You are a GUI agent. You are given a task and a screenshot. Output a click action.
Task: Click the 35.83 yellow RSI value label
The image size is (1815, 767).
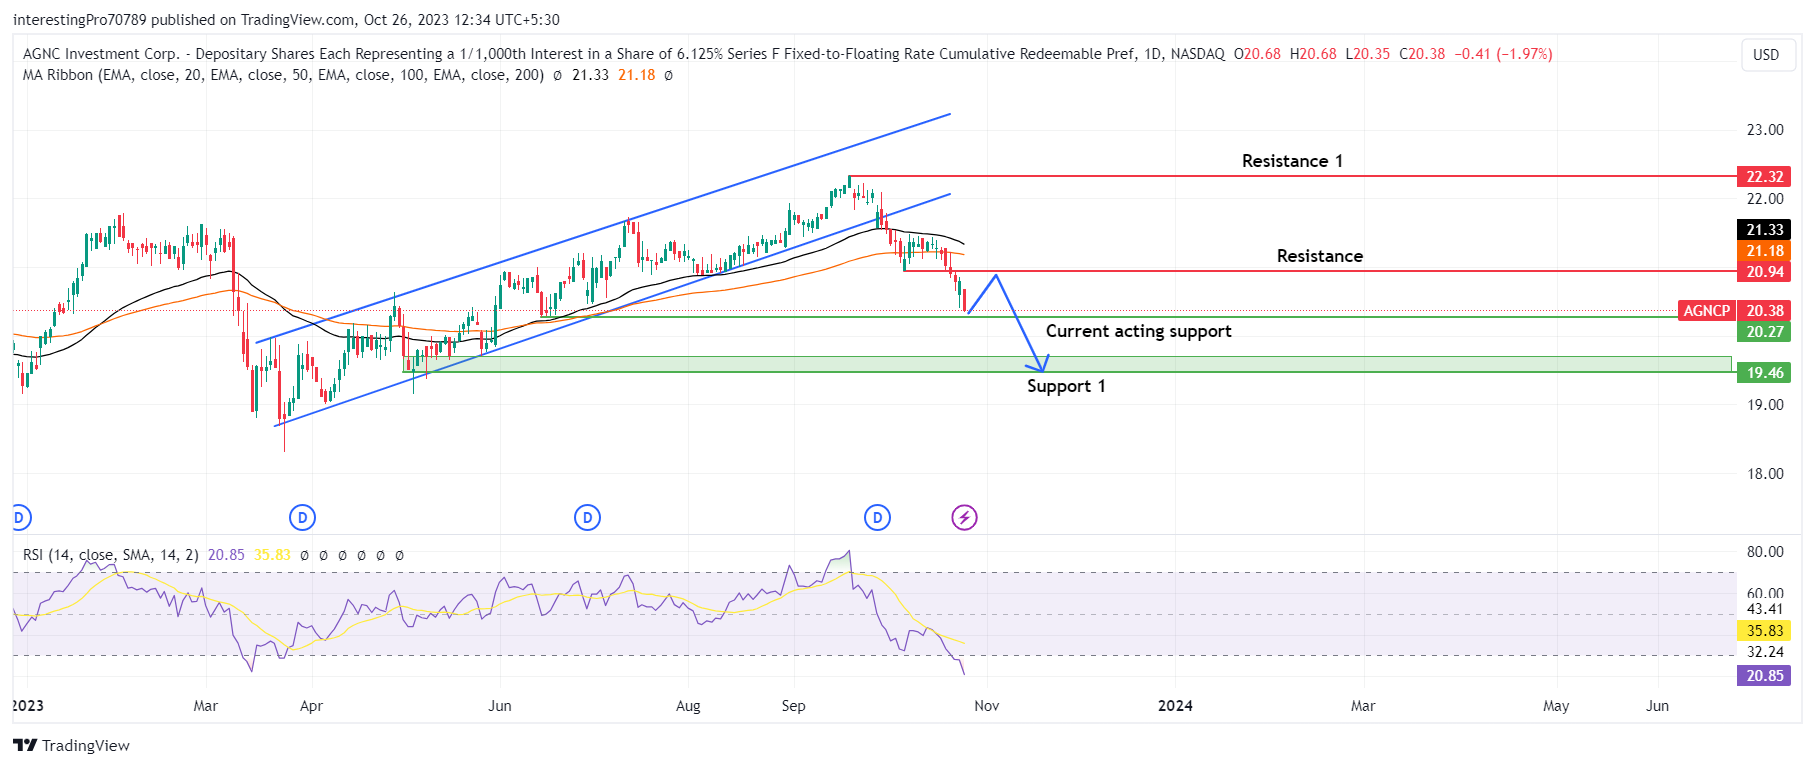point(1764,631)
